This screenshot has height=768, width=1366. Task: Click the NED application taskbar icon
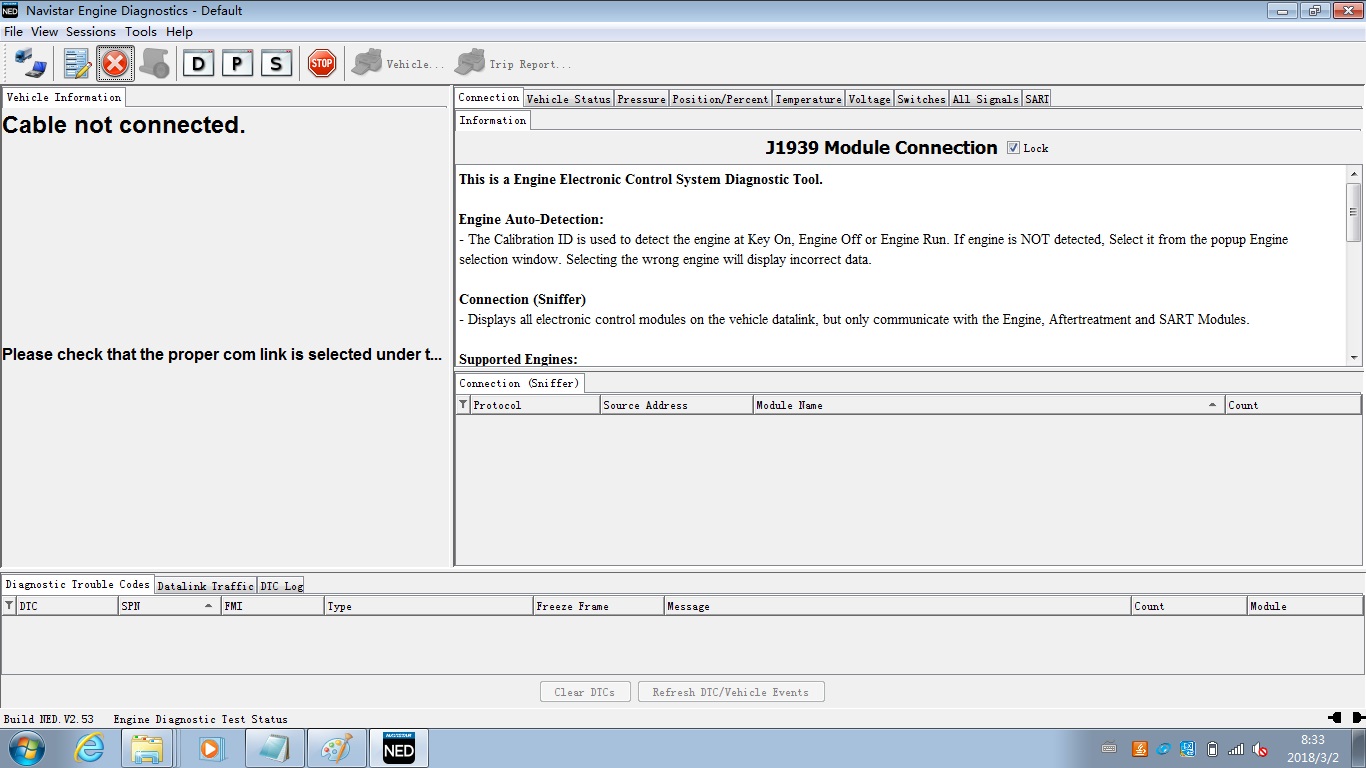pyautogui.click(x=399, y=748)
